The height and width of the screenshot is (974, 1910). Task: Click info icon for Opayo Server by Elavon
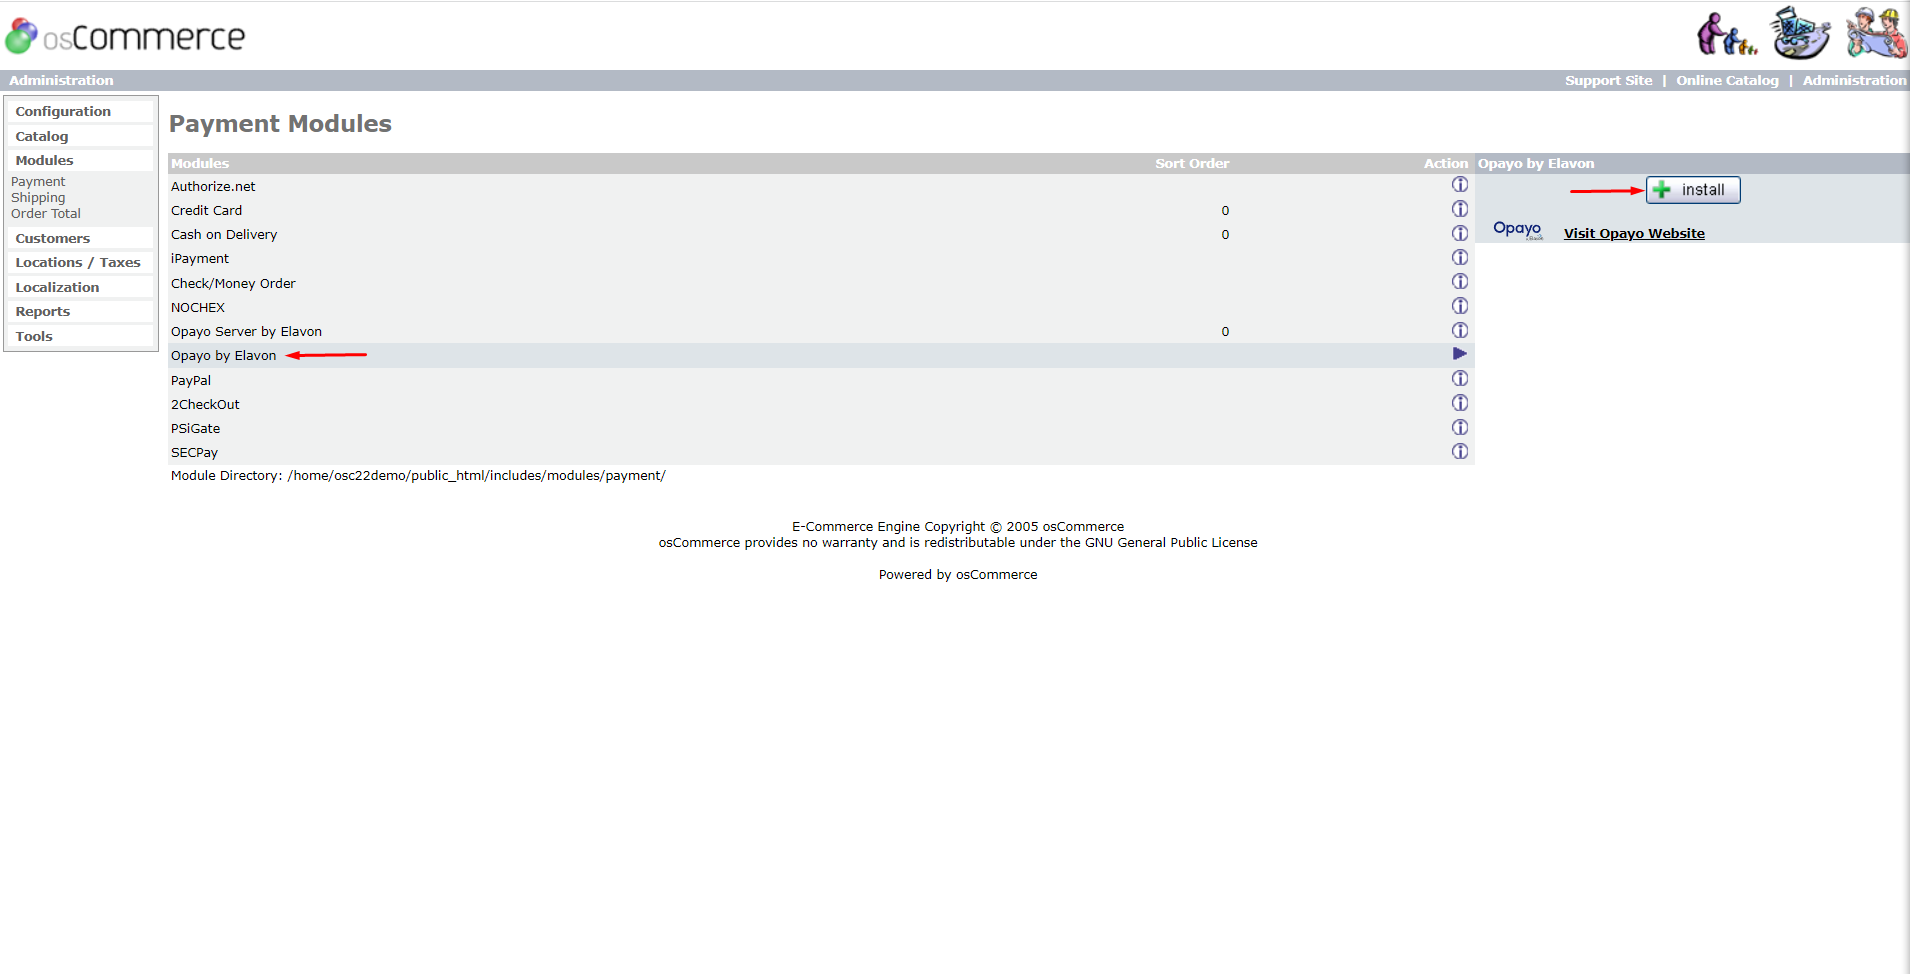(1460, 330)
